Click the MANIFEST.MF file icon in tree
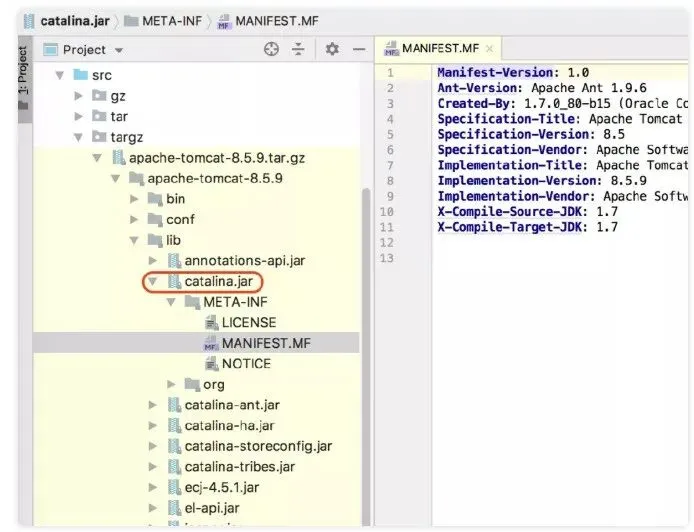 pos(211,343)
